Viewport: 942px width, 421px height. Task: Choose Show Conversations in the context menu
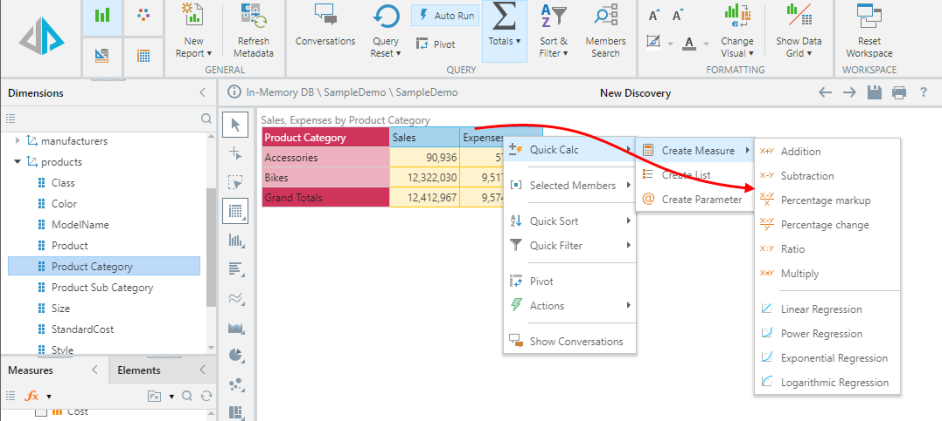coord(570,341)
